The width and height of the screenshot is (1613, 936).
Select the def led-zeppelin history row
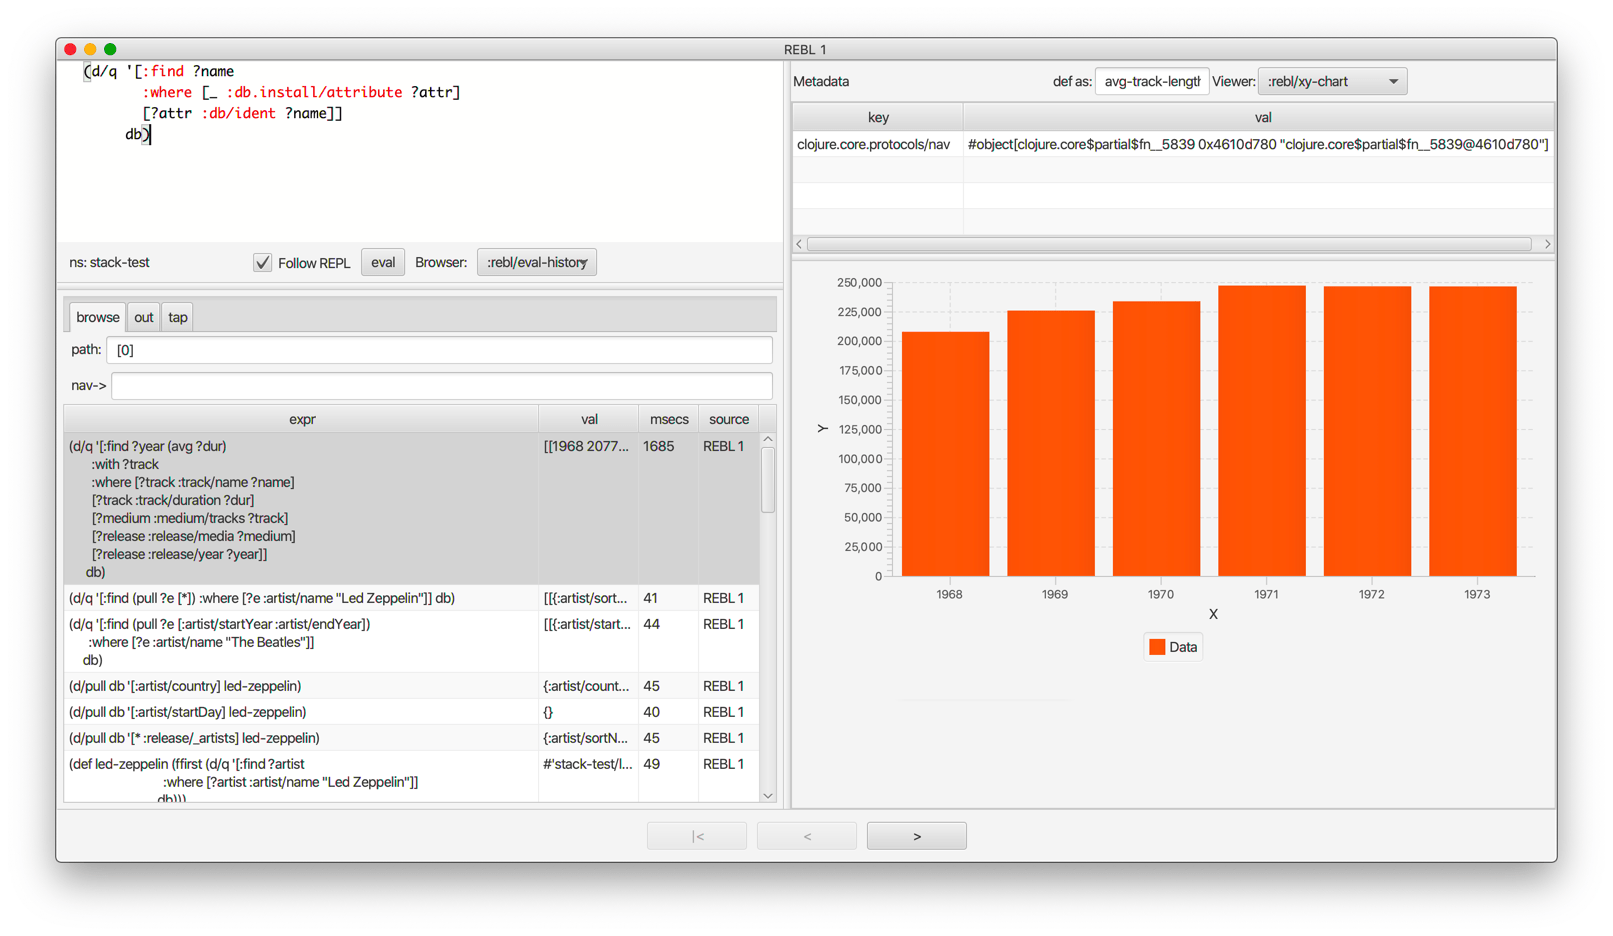pos(411,777)
